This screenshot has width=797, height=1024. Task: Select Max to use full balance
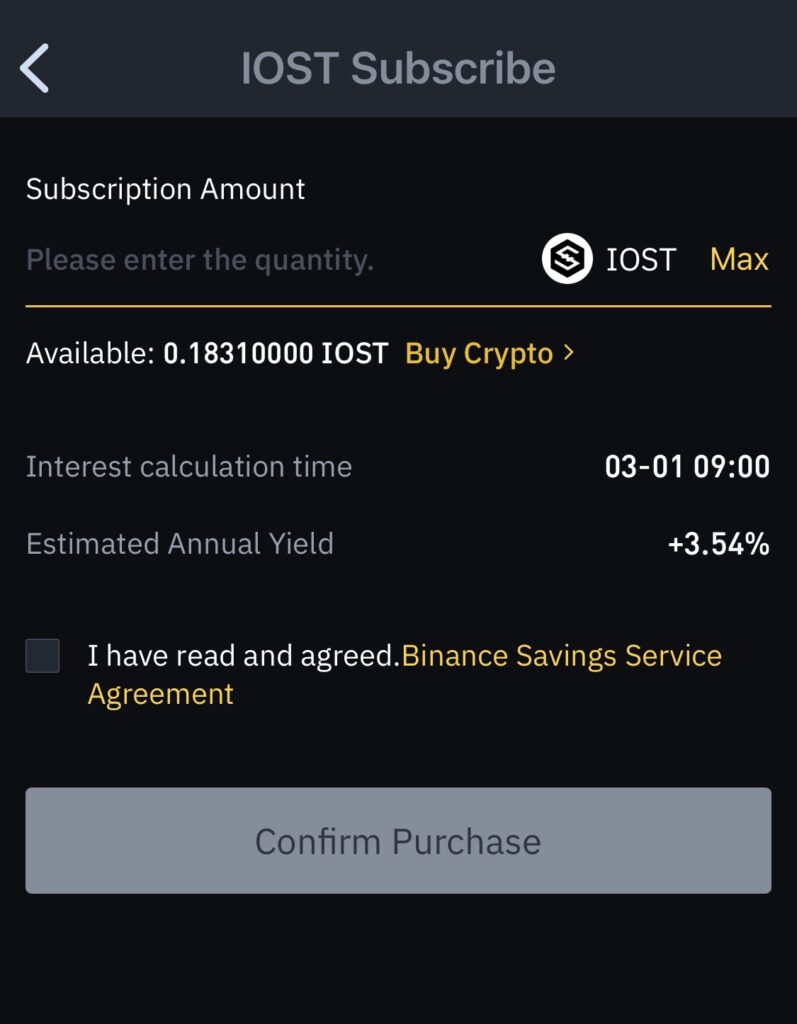[x=739, y=259]
